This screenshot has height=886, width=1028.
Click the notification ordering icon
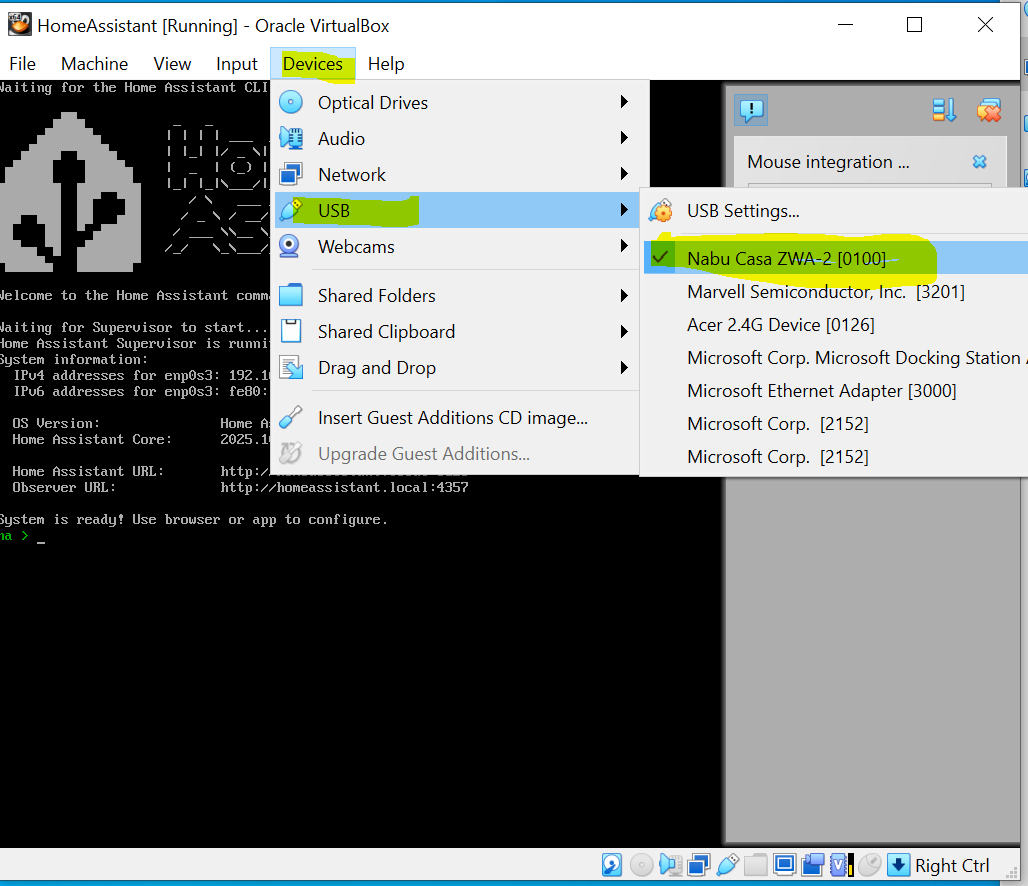tap(944, 110)
